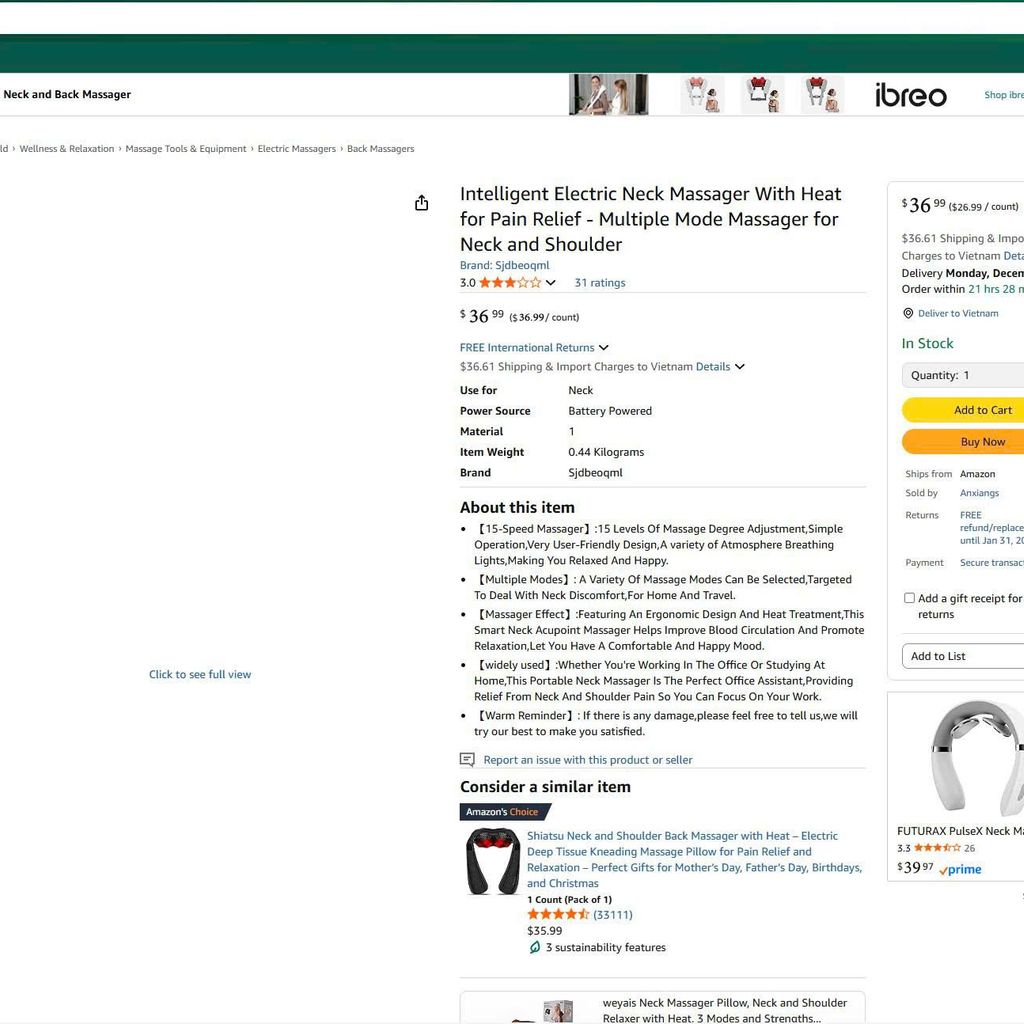Select '0.44 Kilograms' item weight value
The width and height of the screenshot is (1024, 1024).
click(x=606, y=452)
